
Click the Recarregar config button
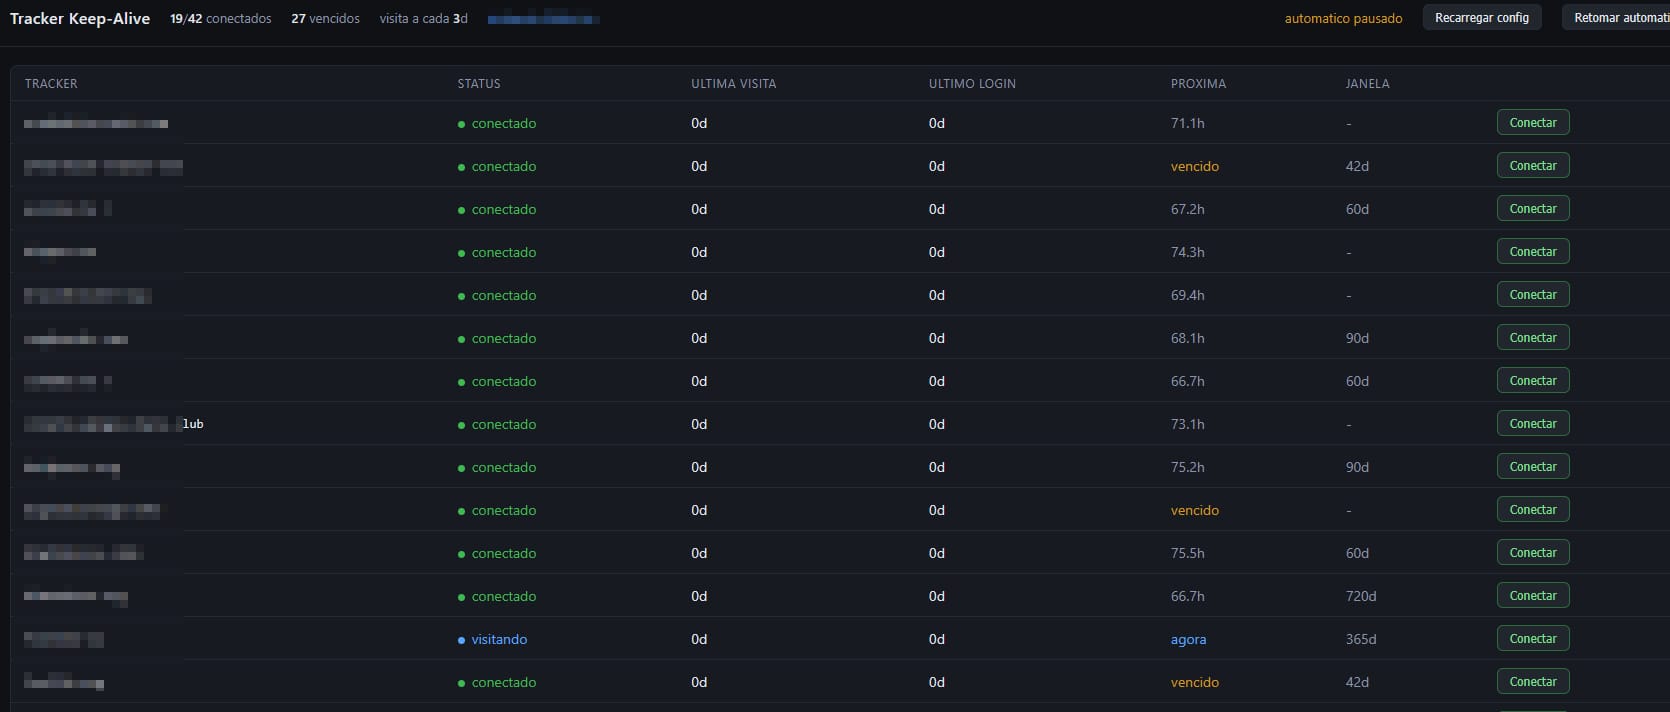(x=1482, y=18)
